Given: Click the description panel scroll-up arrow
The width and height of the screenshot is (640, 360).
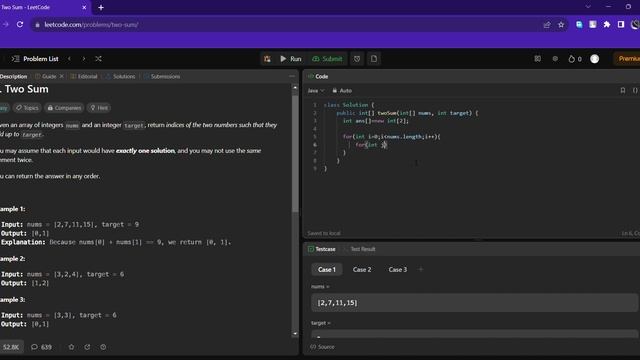Looking at the screenshot, I should pyautogui.click(x=295, y=87).
